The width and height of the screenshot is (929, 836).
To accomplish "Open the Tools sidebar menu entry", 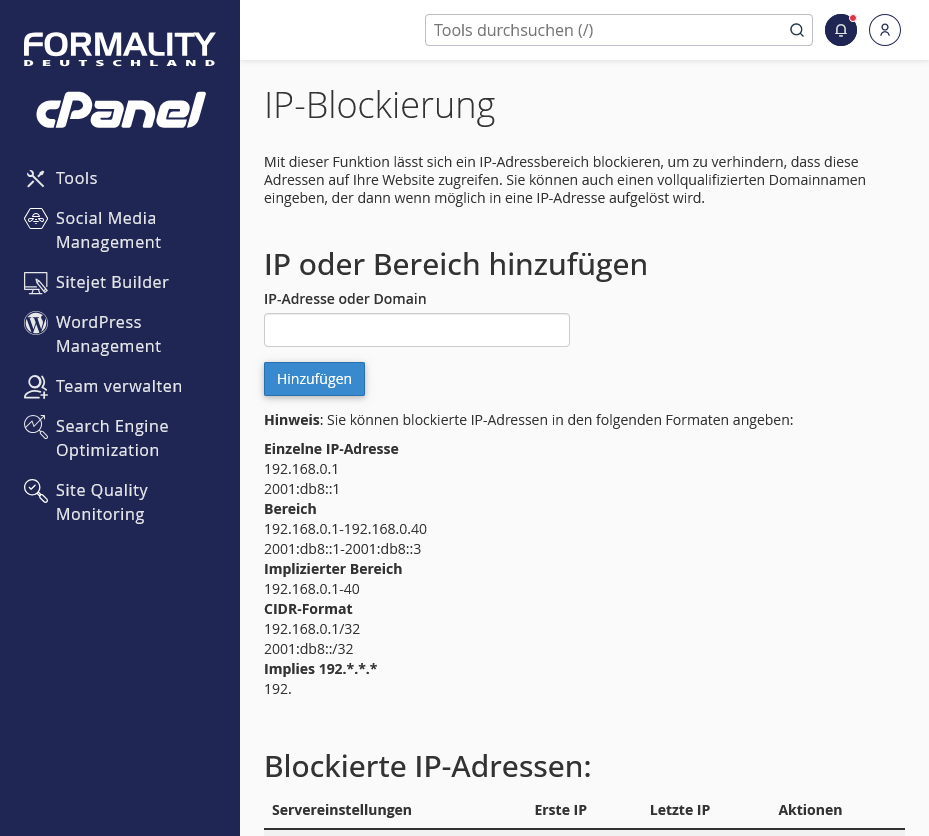I will click(77, 178).
